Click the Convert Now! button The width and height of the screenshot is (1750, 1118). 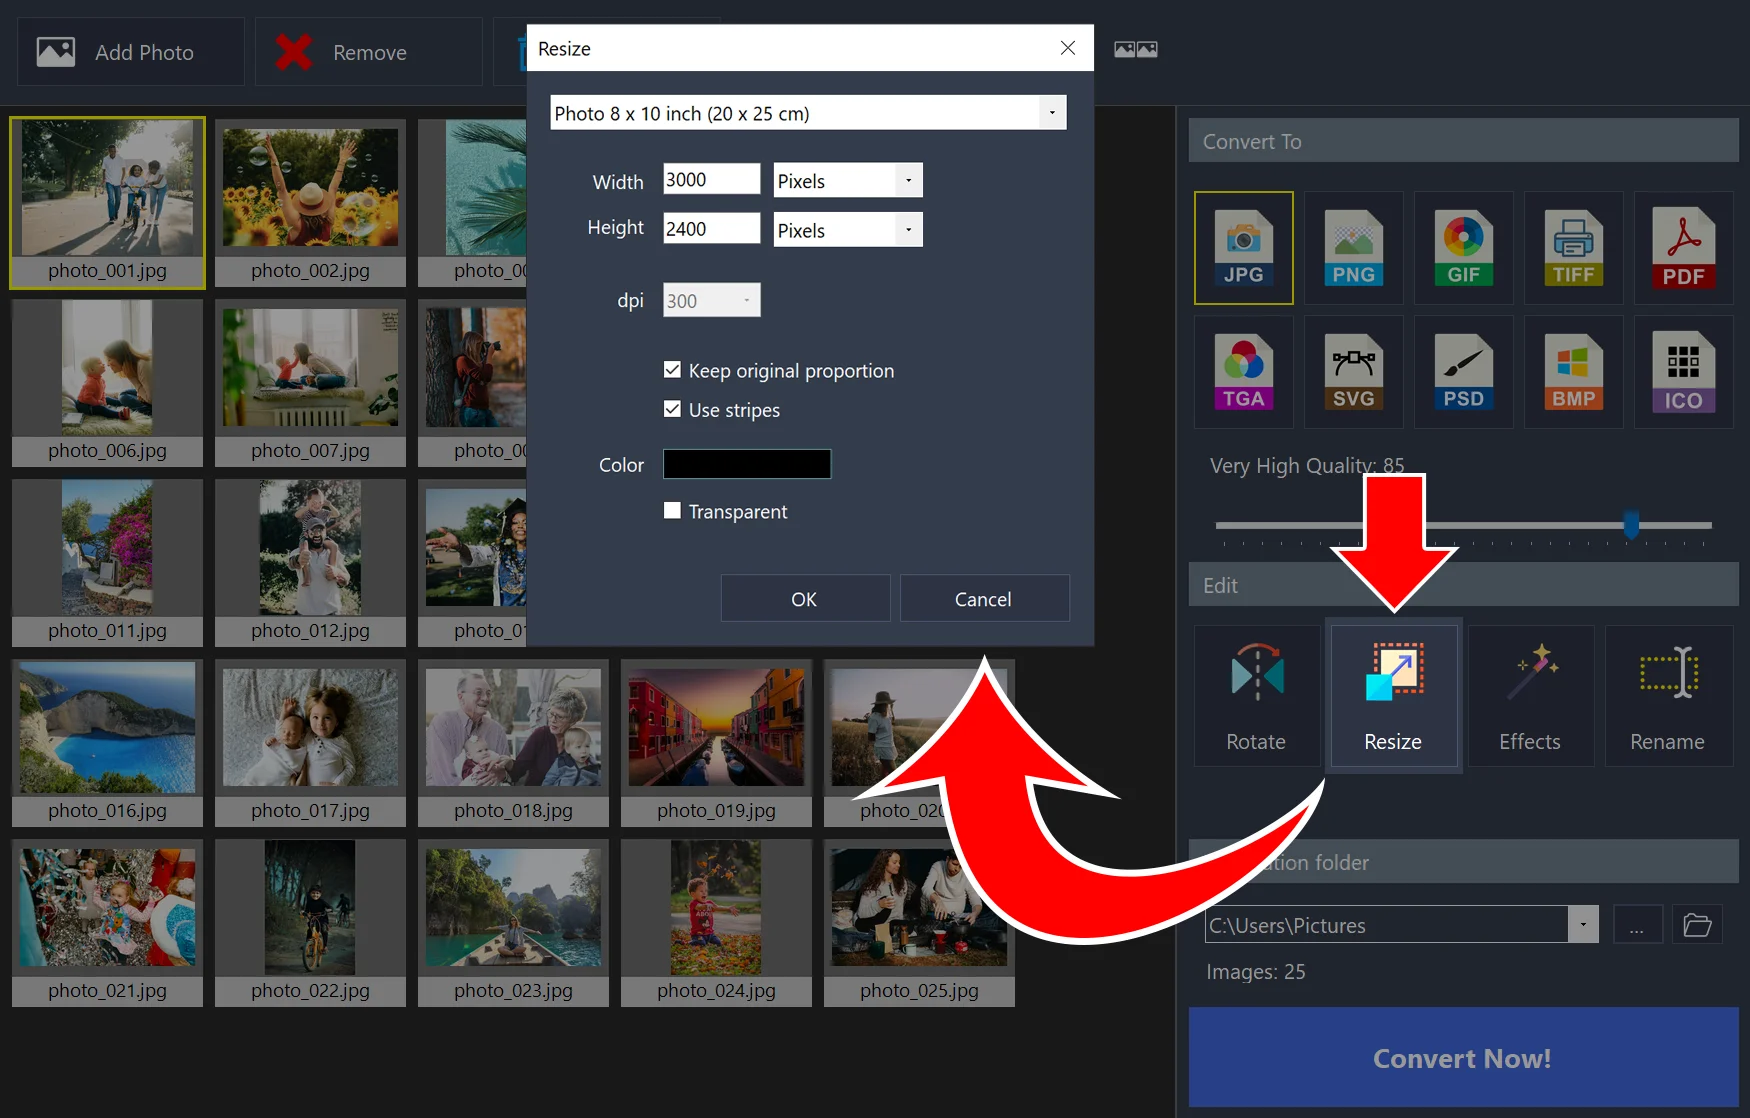1463,1058
